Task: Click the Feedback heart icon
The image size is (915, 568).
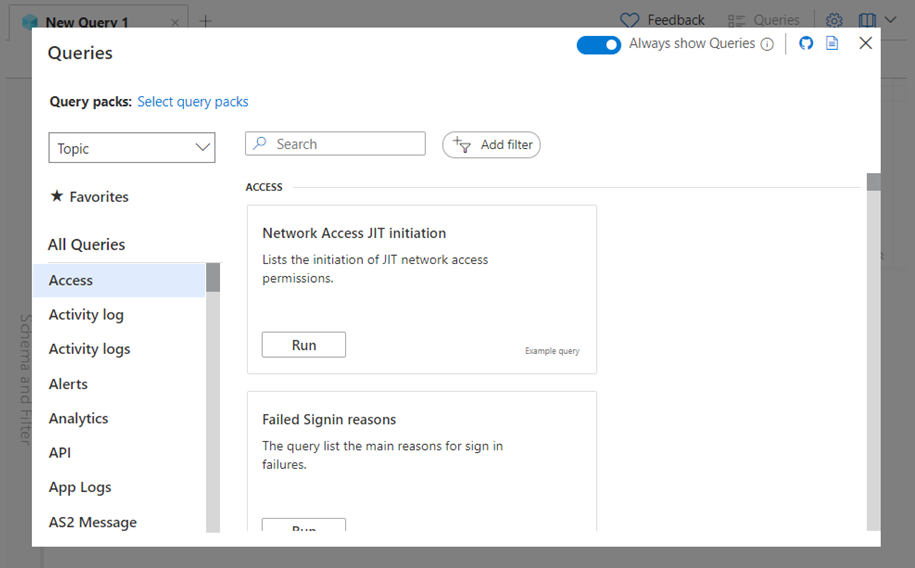Action: (x=629, y=20)
